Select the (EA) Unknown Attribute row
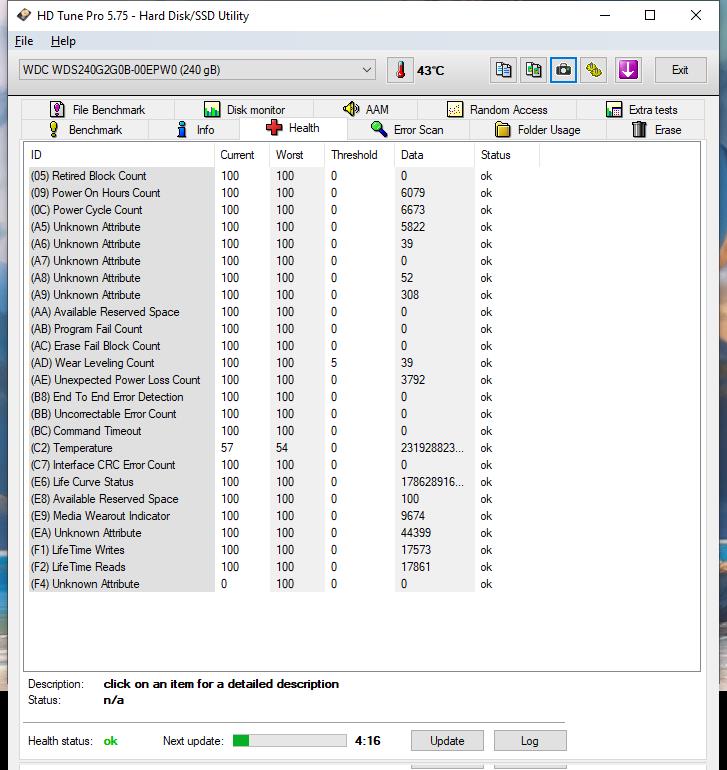The image size is (727, 770). pos(284,533)
